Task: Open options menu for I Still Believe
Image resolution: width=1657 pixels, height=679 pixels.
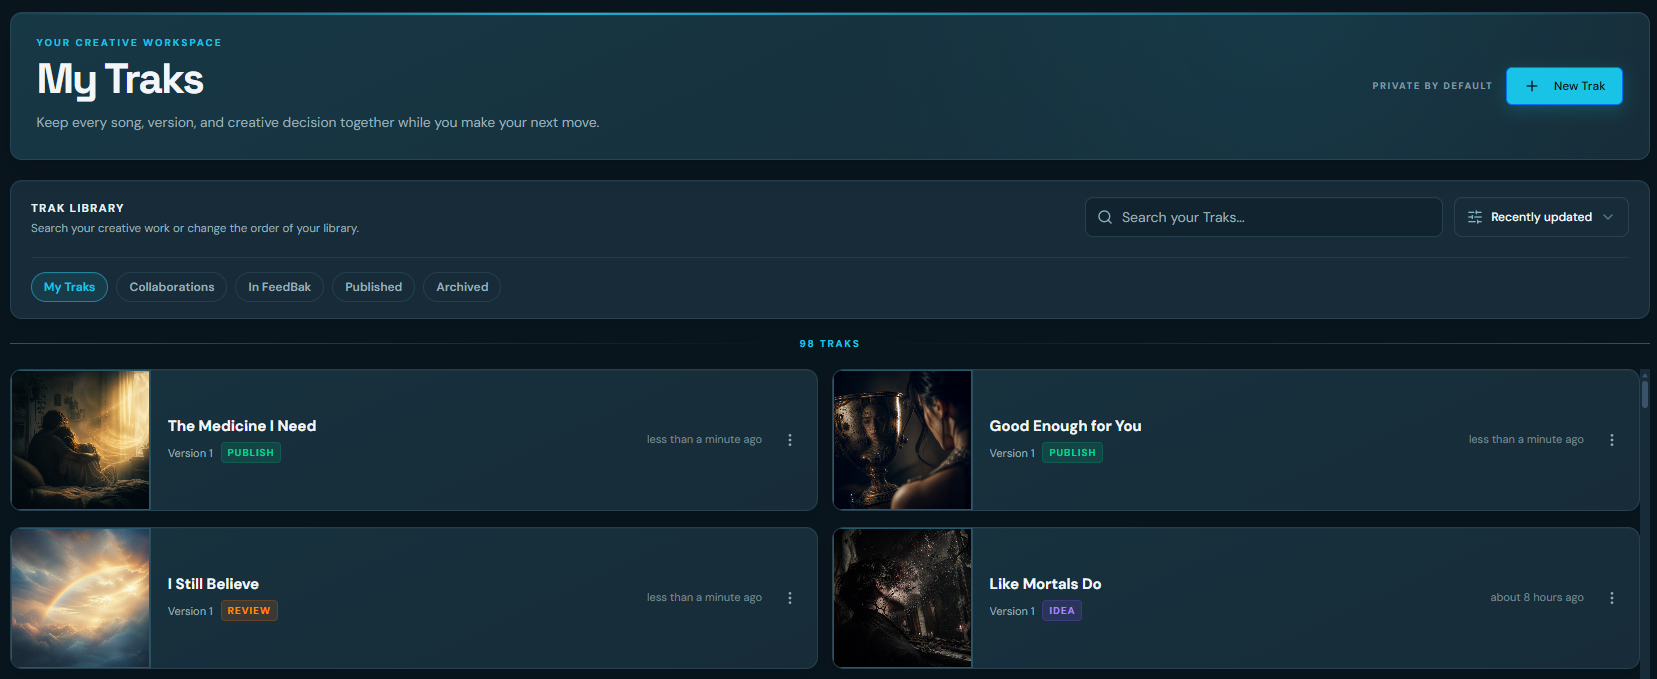Action: pyautogui.click(x=790, y=598)
